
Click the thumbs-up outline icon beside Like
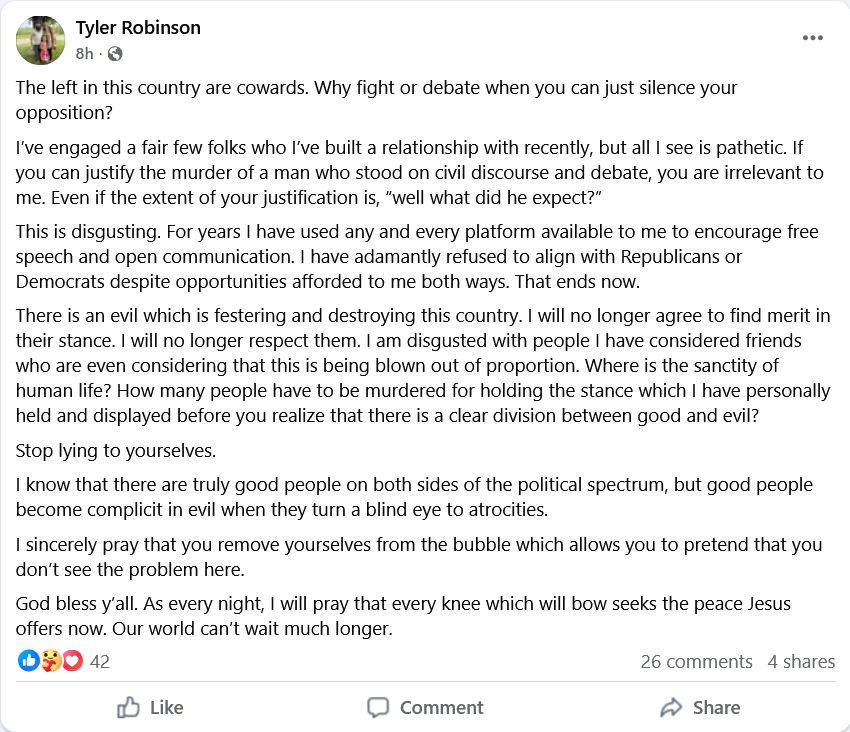[x=128, y=707]
